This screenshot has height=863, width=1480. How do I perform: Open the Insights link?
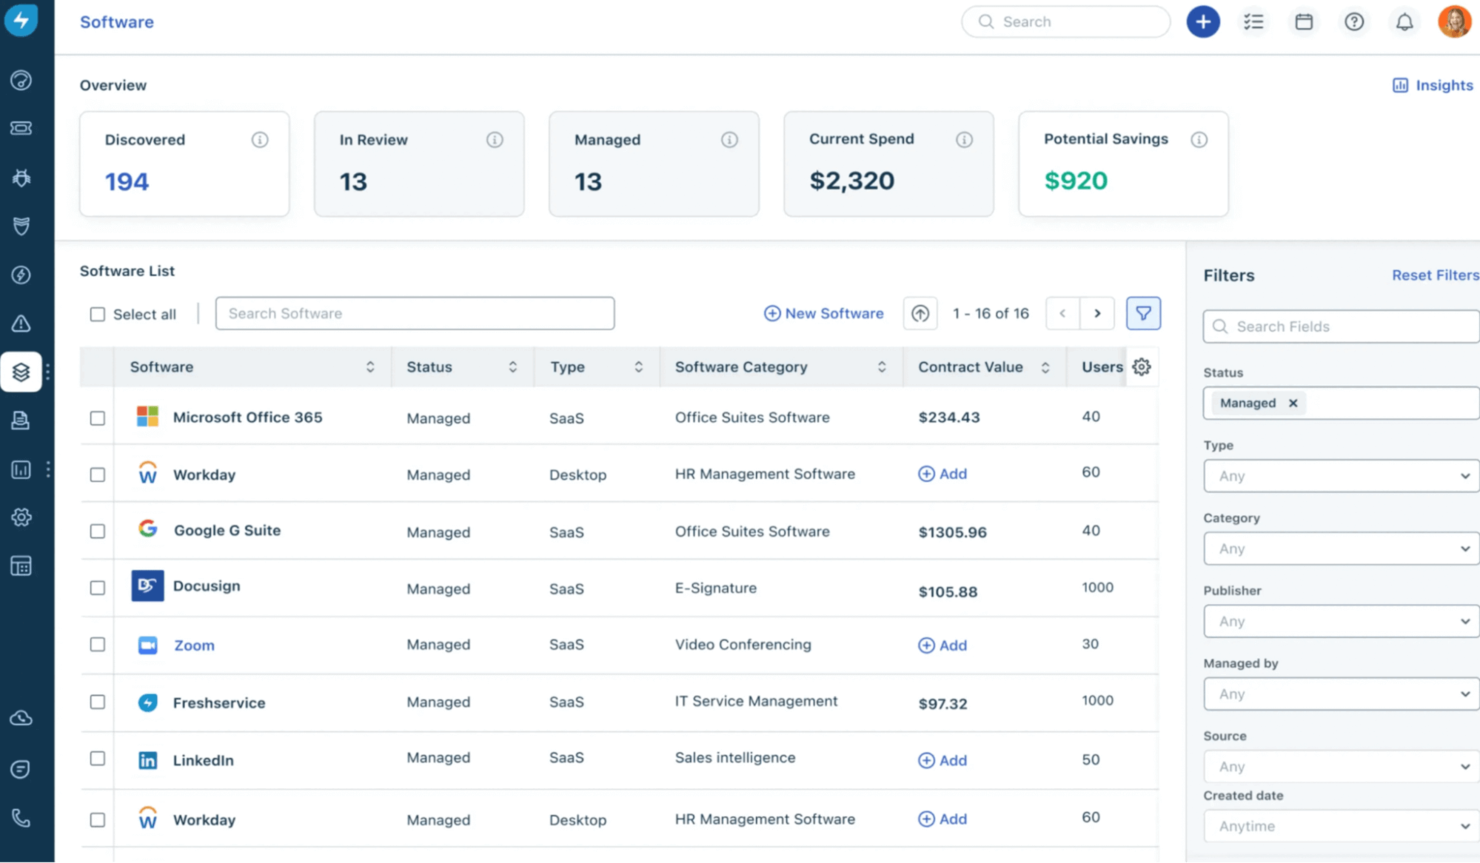pos(1432,85)
